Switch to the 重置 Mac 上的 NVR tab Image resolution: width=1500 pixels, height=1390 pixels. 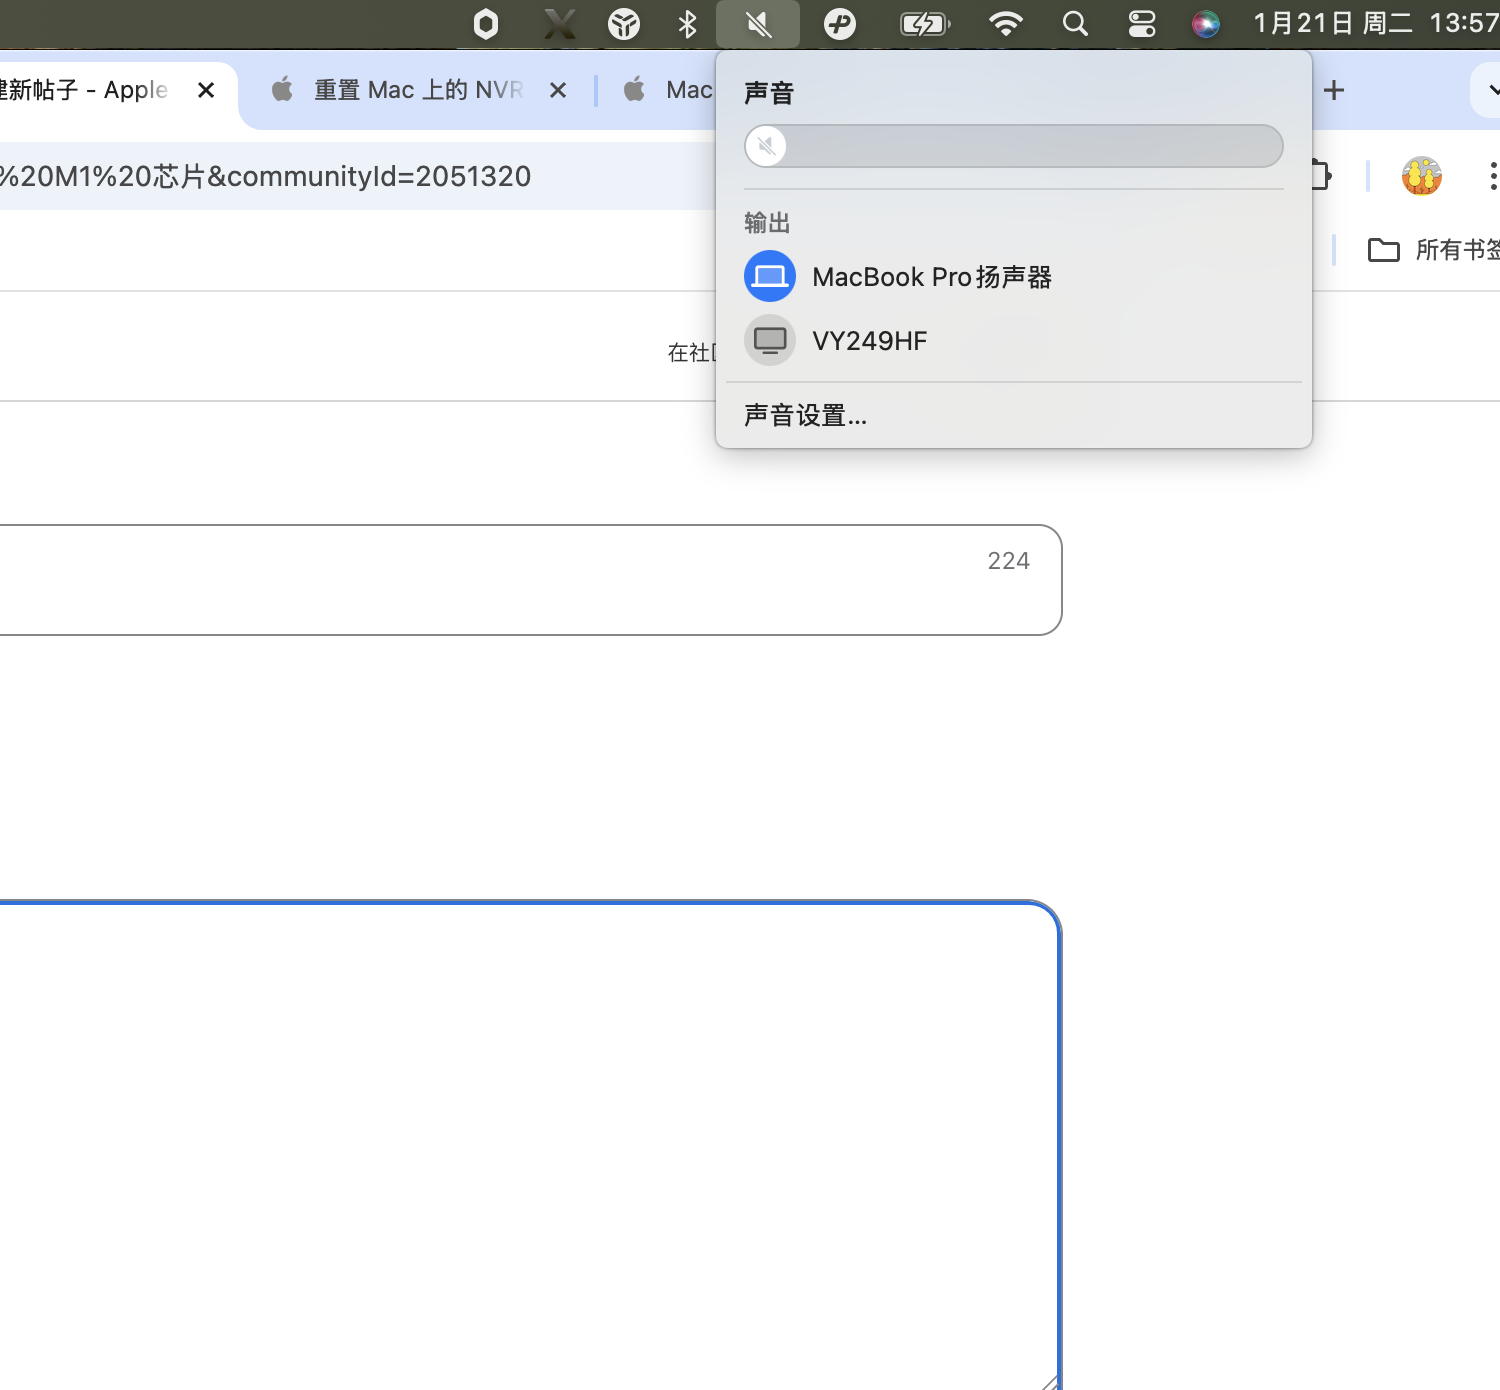point(417,90)
